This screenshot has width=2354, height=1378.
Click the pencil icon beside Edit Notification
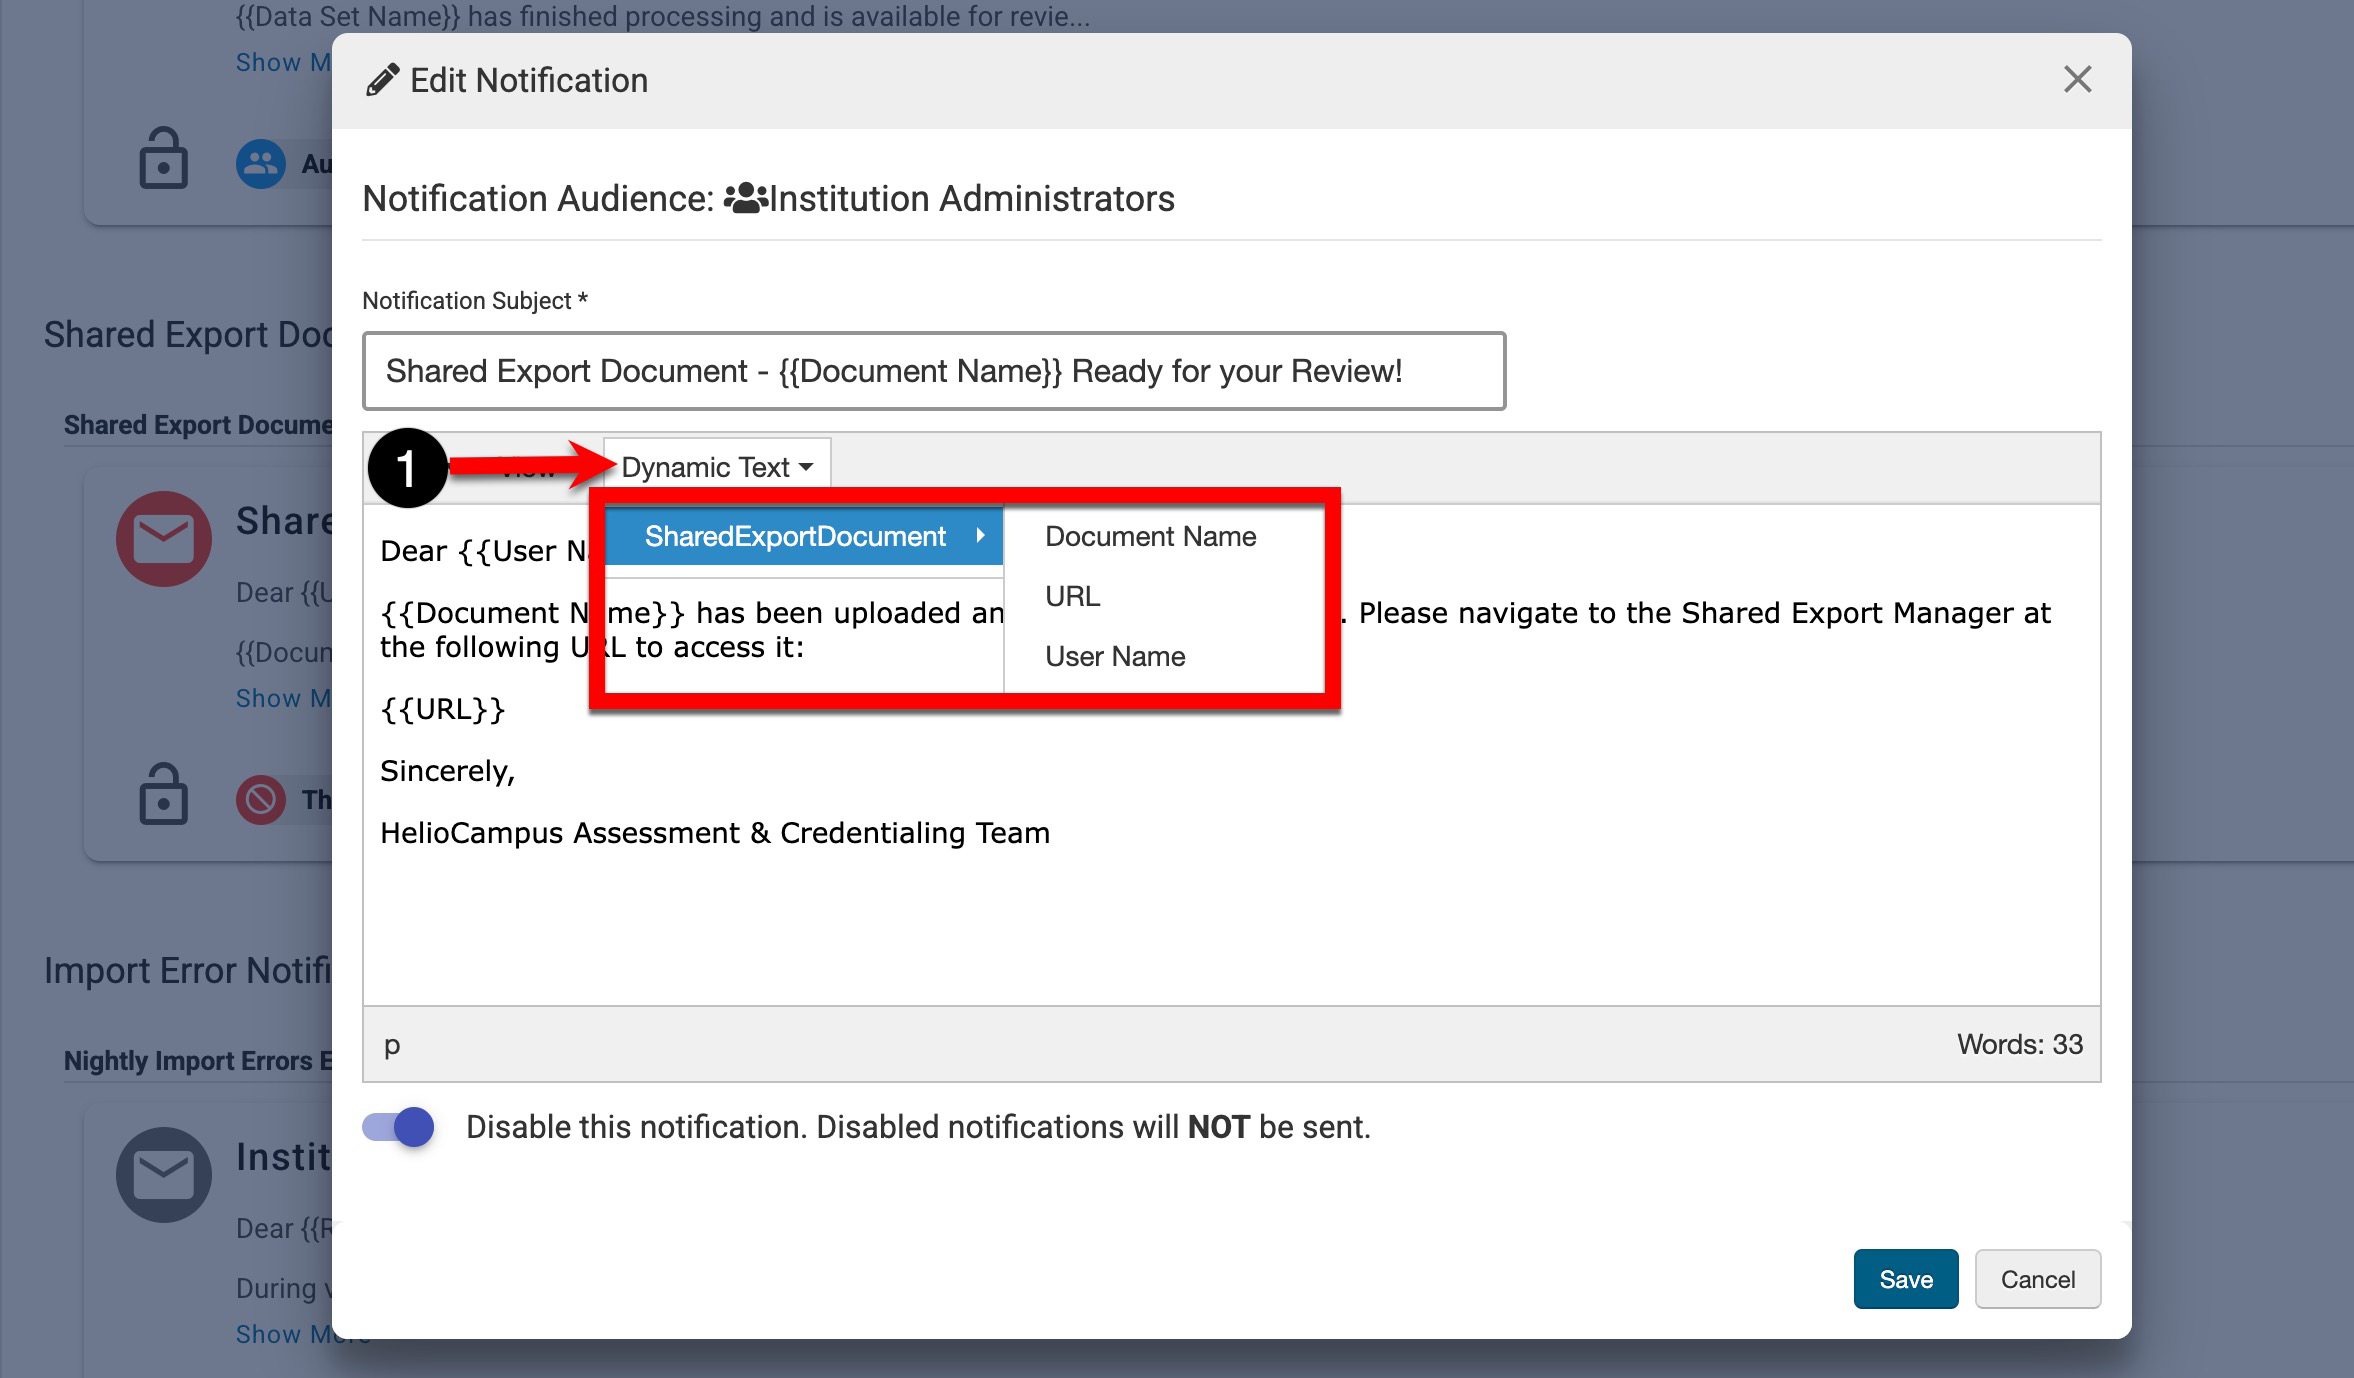click(382, 80)
